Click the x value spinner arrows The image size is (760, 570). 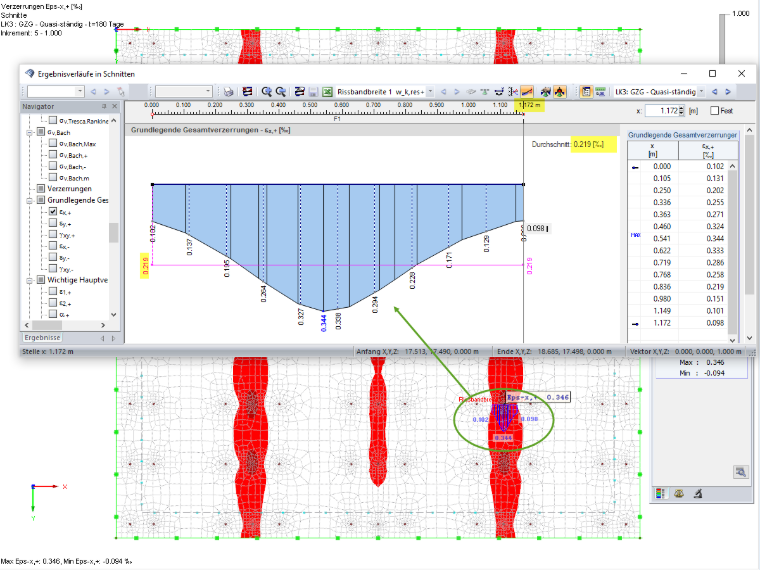pyautogui.click(x=681, y=111)
